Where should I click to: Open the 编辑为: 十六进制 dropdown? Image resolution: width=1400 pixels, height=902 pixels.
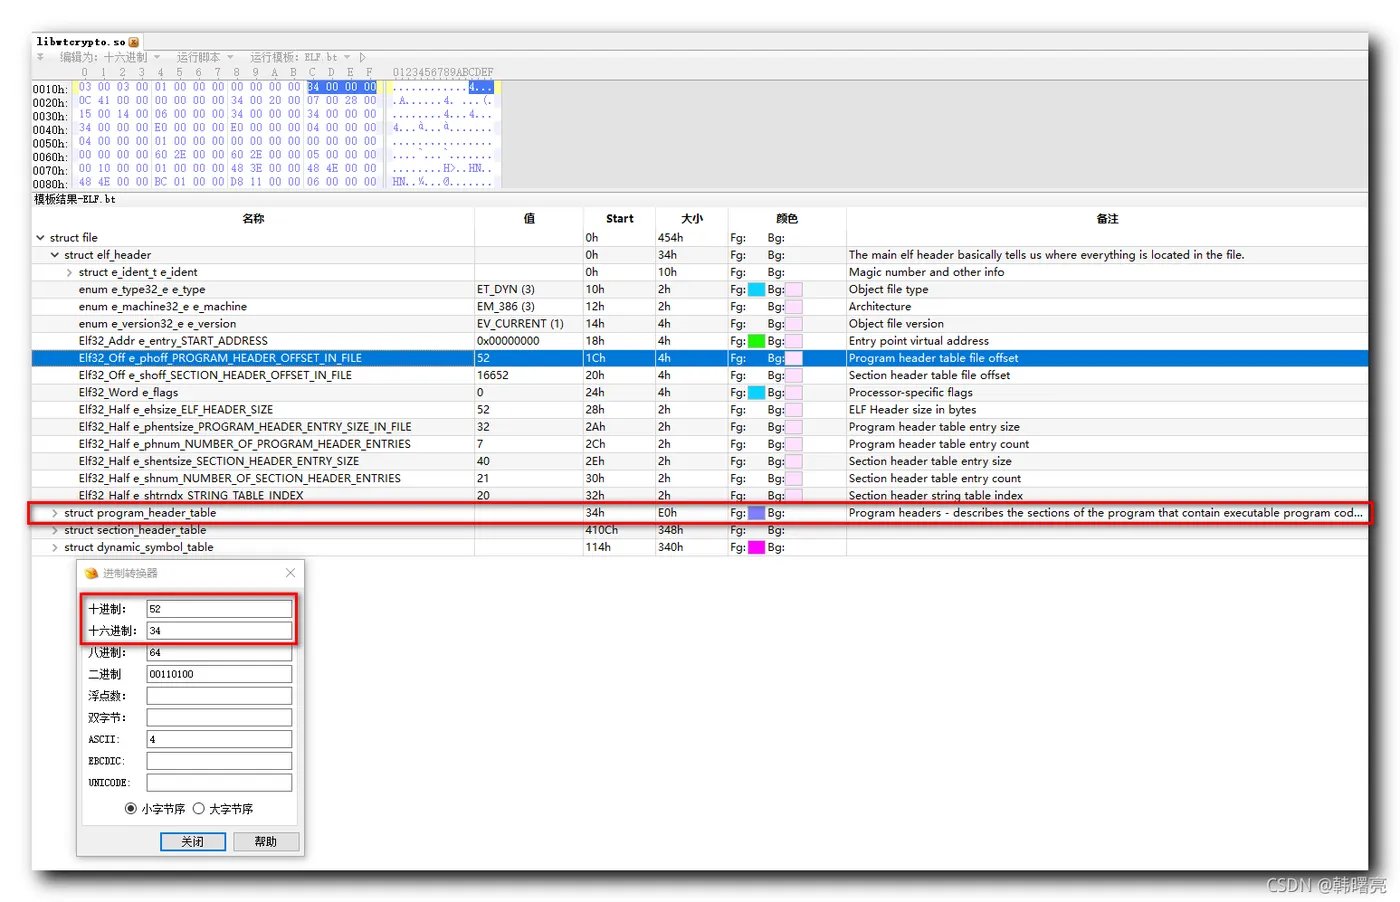coord(108,57)
